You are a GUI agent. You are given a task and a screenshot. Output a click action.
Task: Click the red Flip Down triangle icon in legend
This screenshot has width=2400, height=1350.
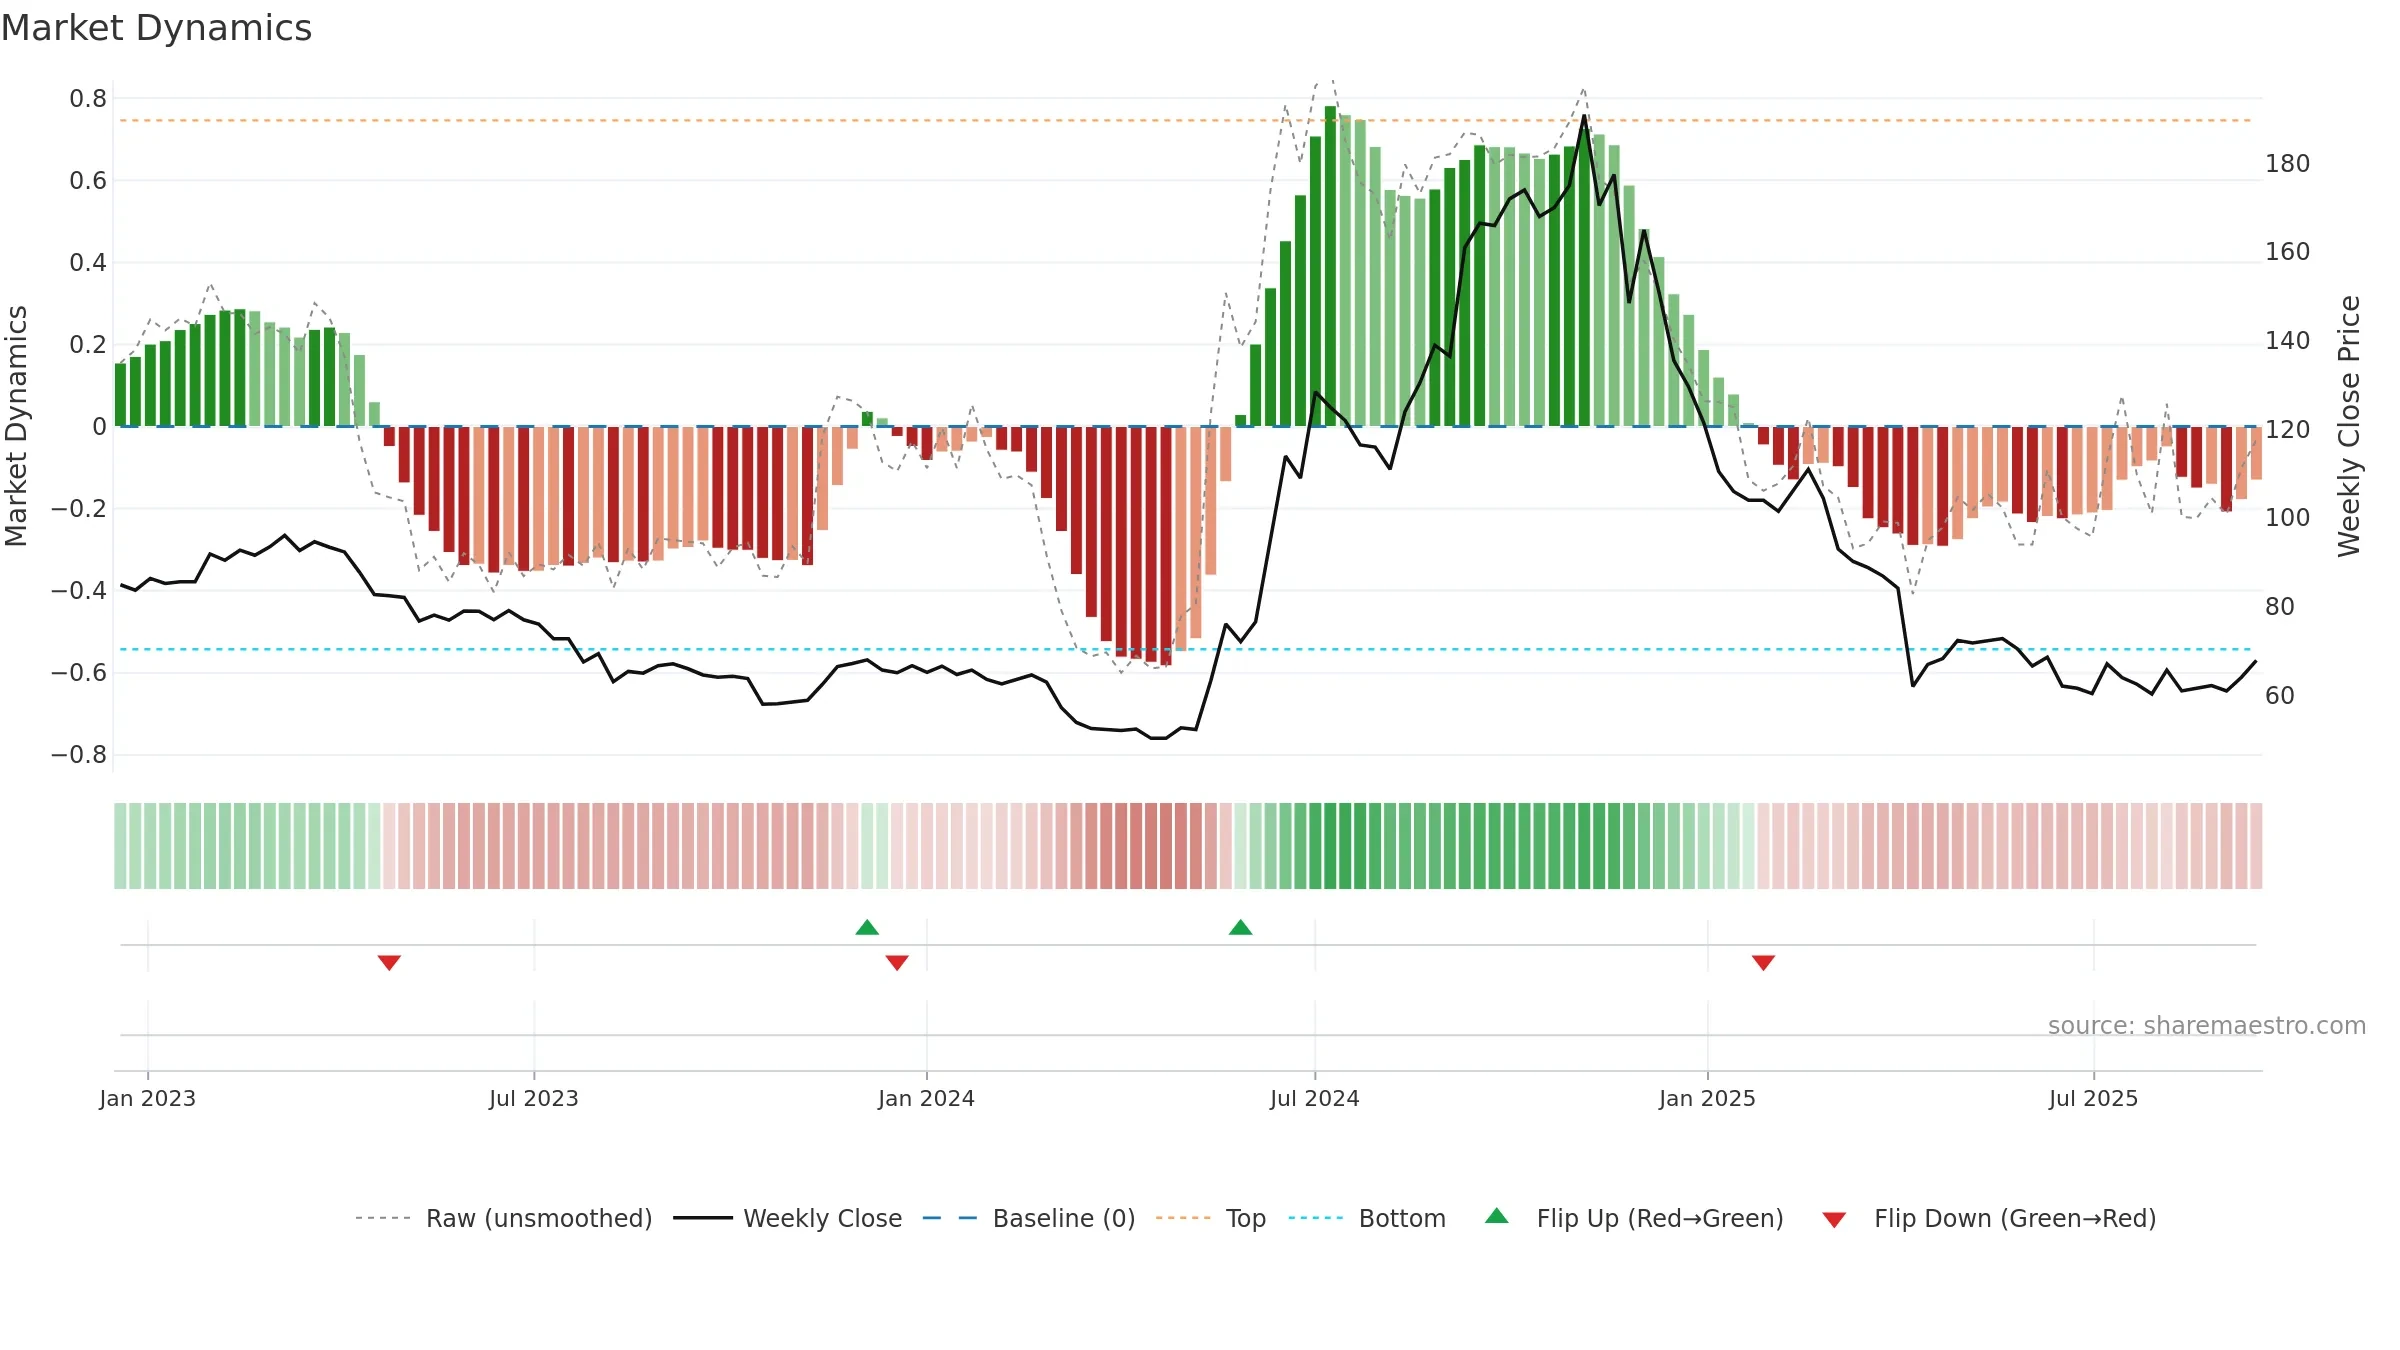[x=1834, y=1220]
